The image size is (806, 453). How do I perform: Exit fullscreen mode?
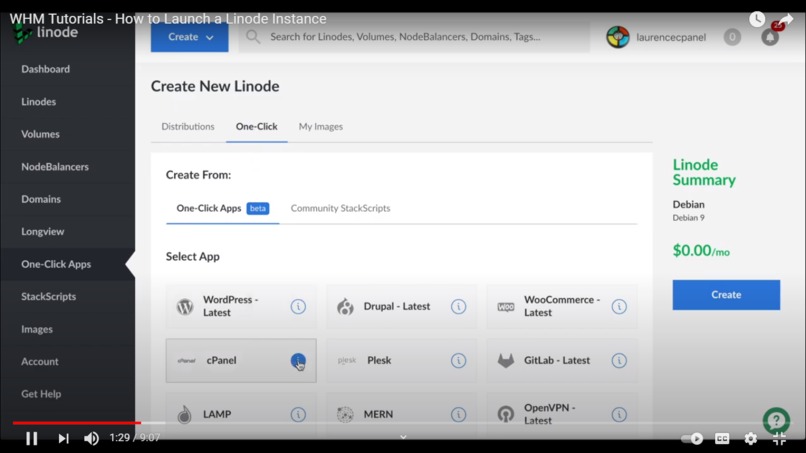coord(779,439)
